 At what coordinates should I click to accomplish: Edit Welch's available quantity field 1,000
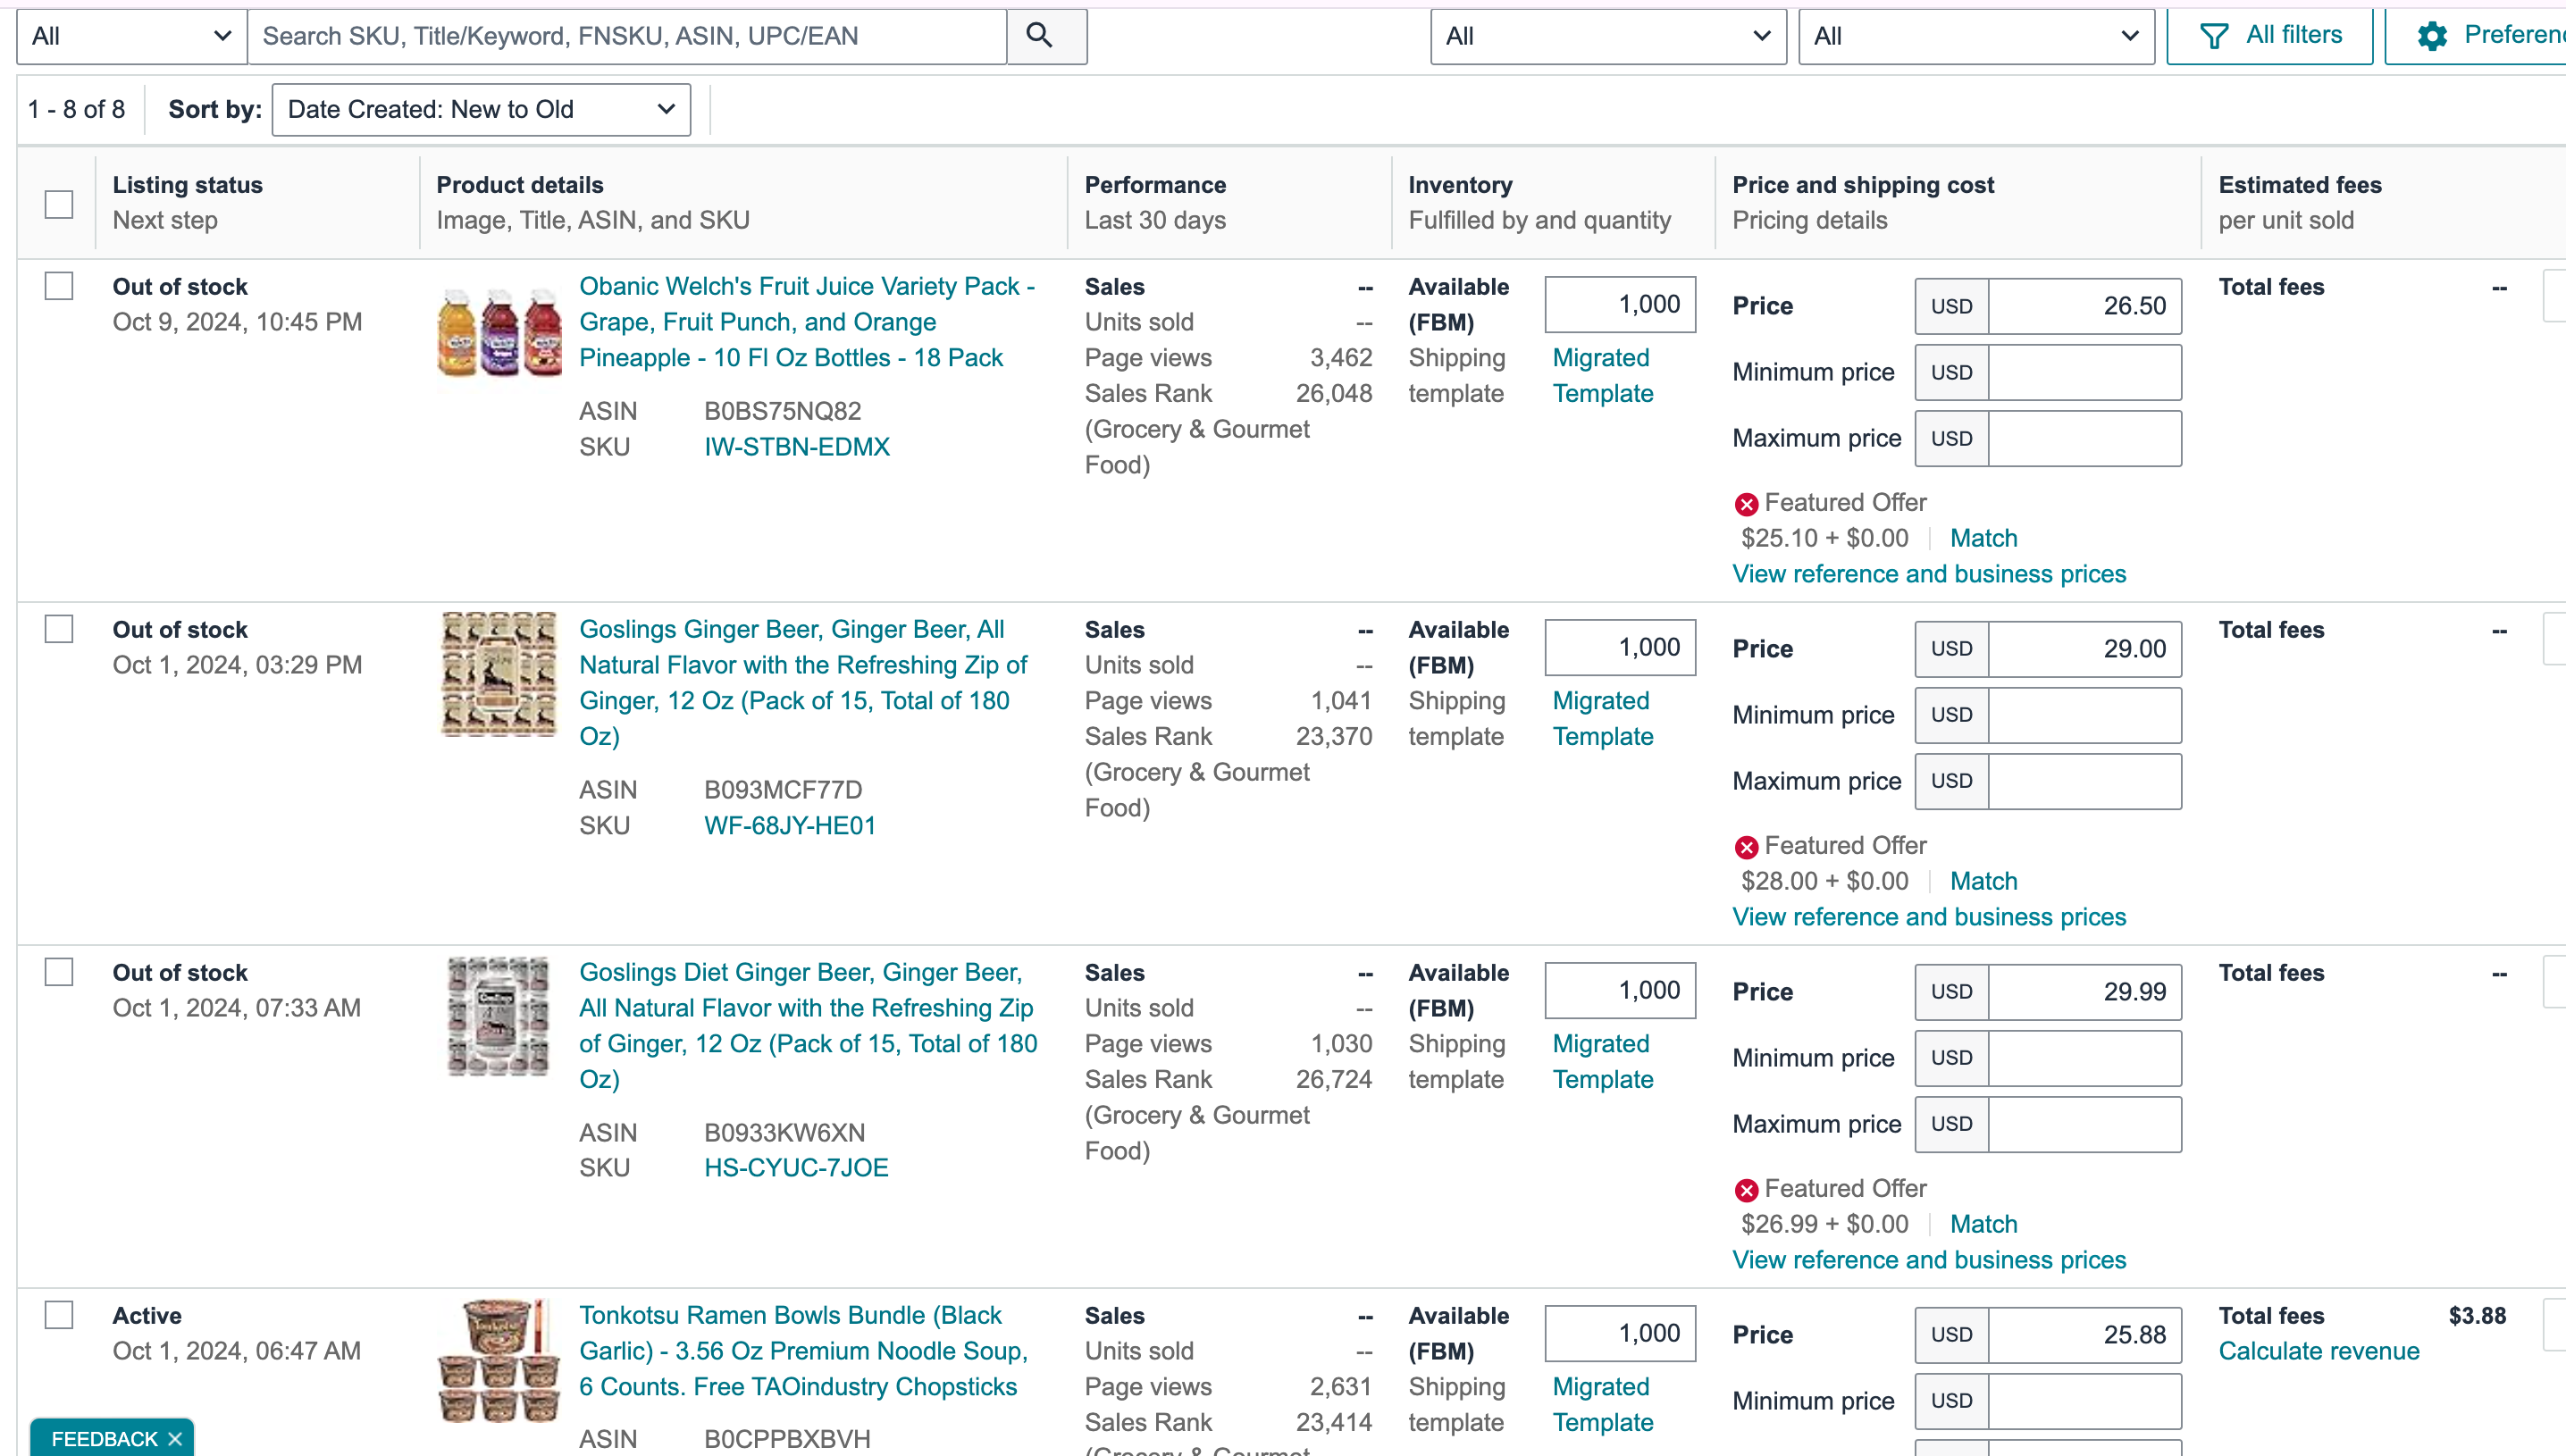click(x=1620, y=305)
